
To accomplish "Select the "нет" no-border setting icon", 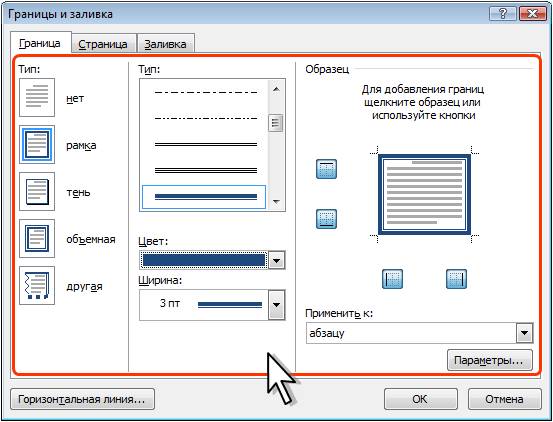I will 37,98.
